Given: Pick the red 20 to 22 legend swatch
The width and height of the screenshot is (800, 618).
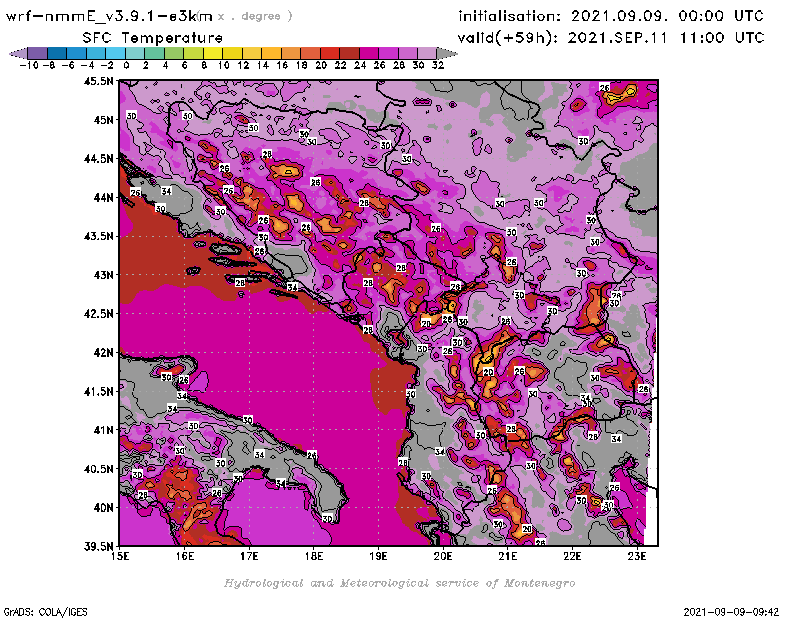Looking at the screenshot, I should tap(330, 53).
